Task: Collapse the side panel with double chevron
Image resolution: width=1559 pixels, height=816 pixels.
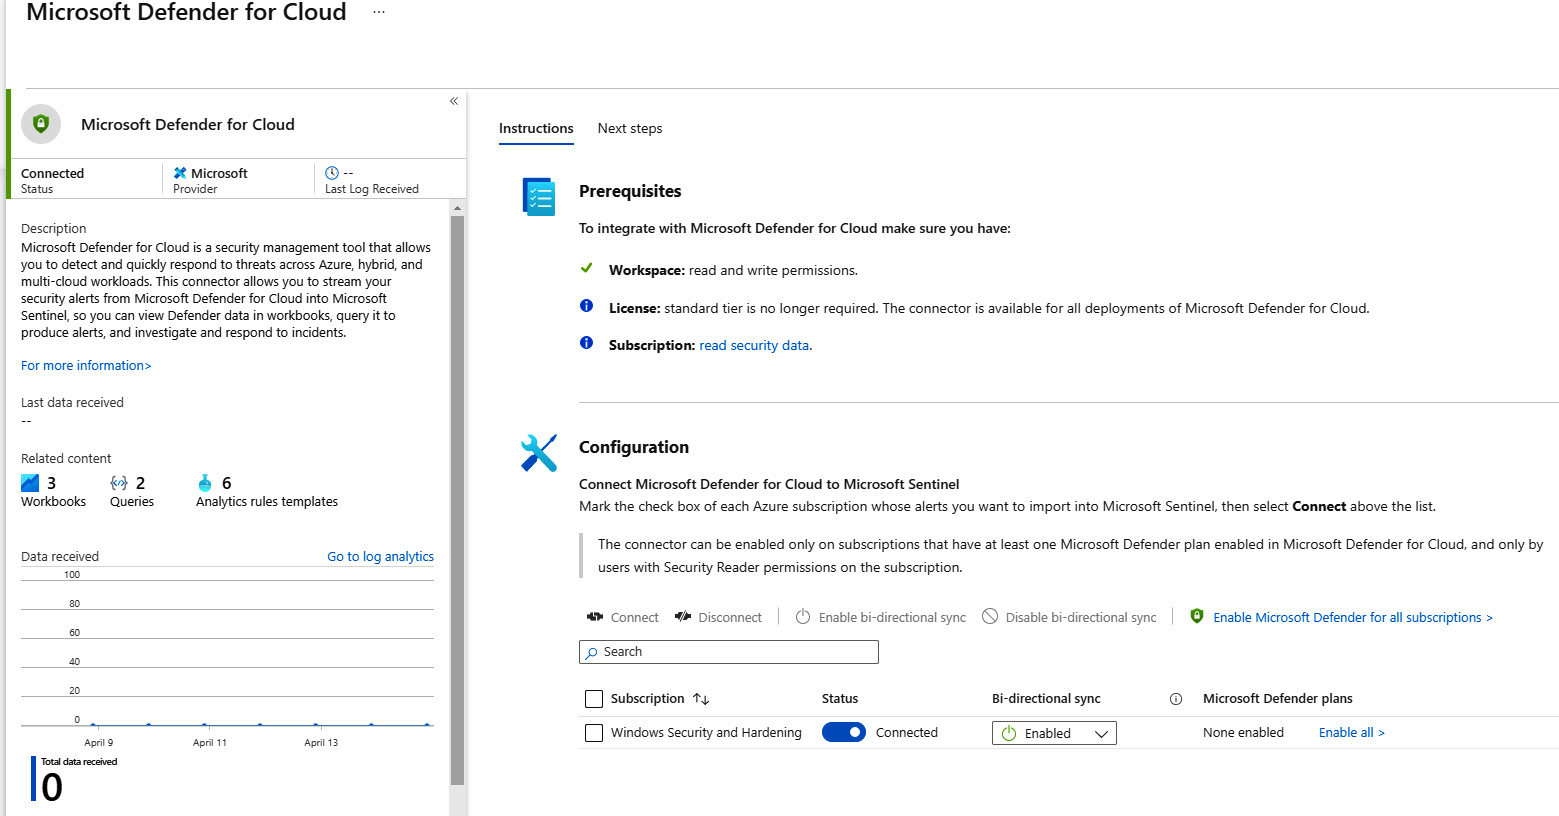Action: [454, 101]
